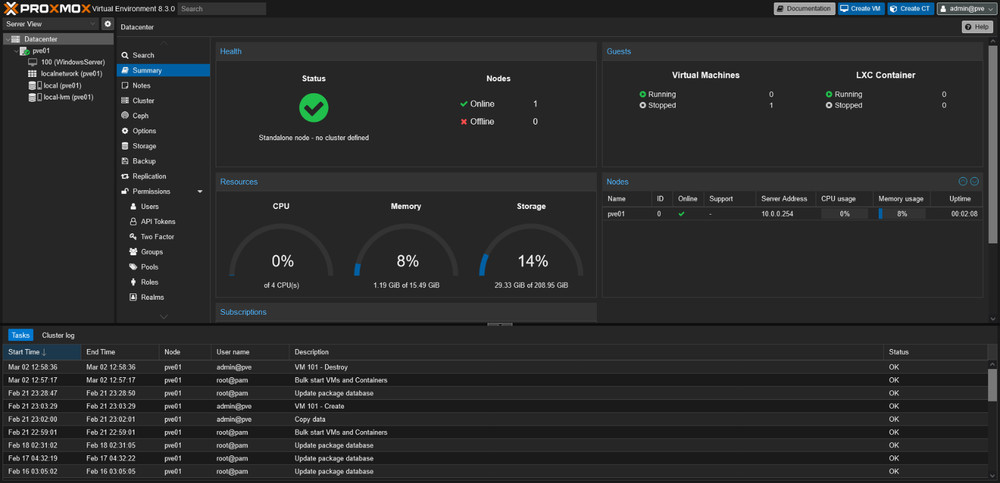This screenshot has height=483, width=1000.
Task: Collapse the Datacenter tree node
Action: (x=7, y=40)
